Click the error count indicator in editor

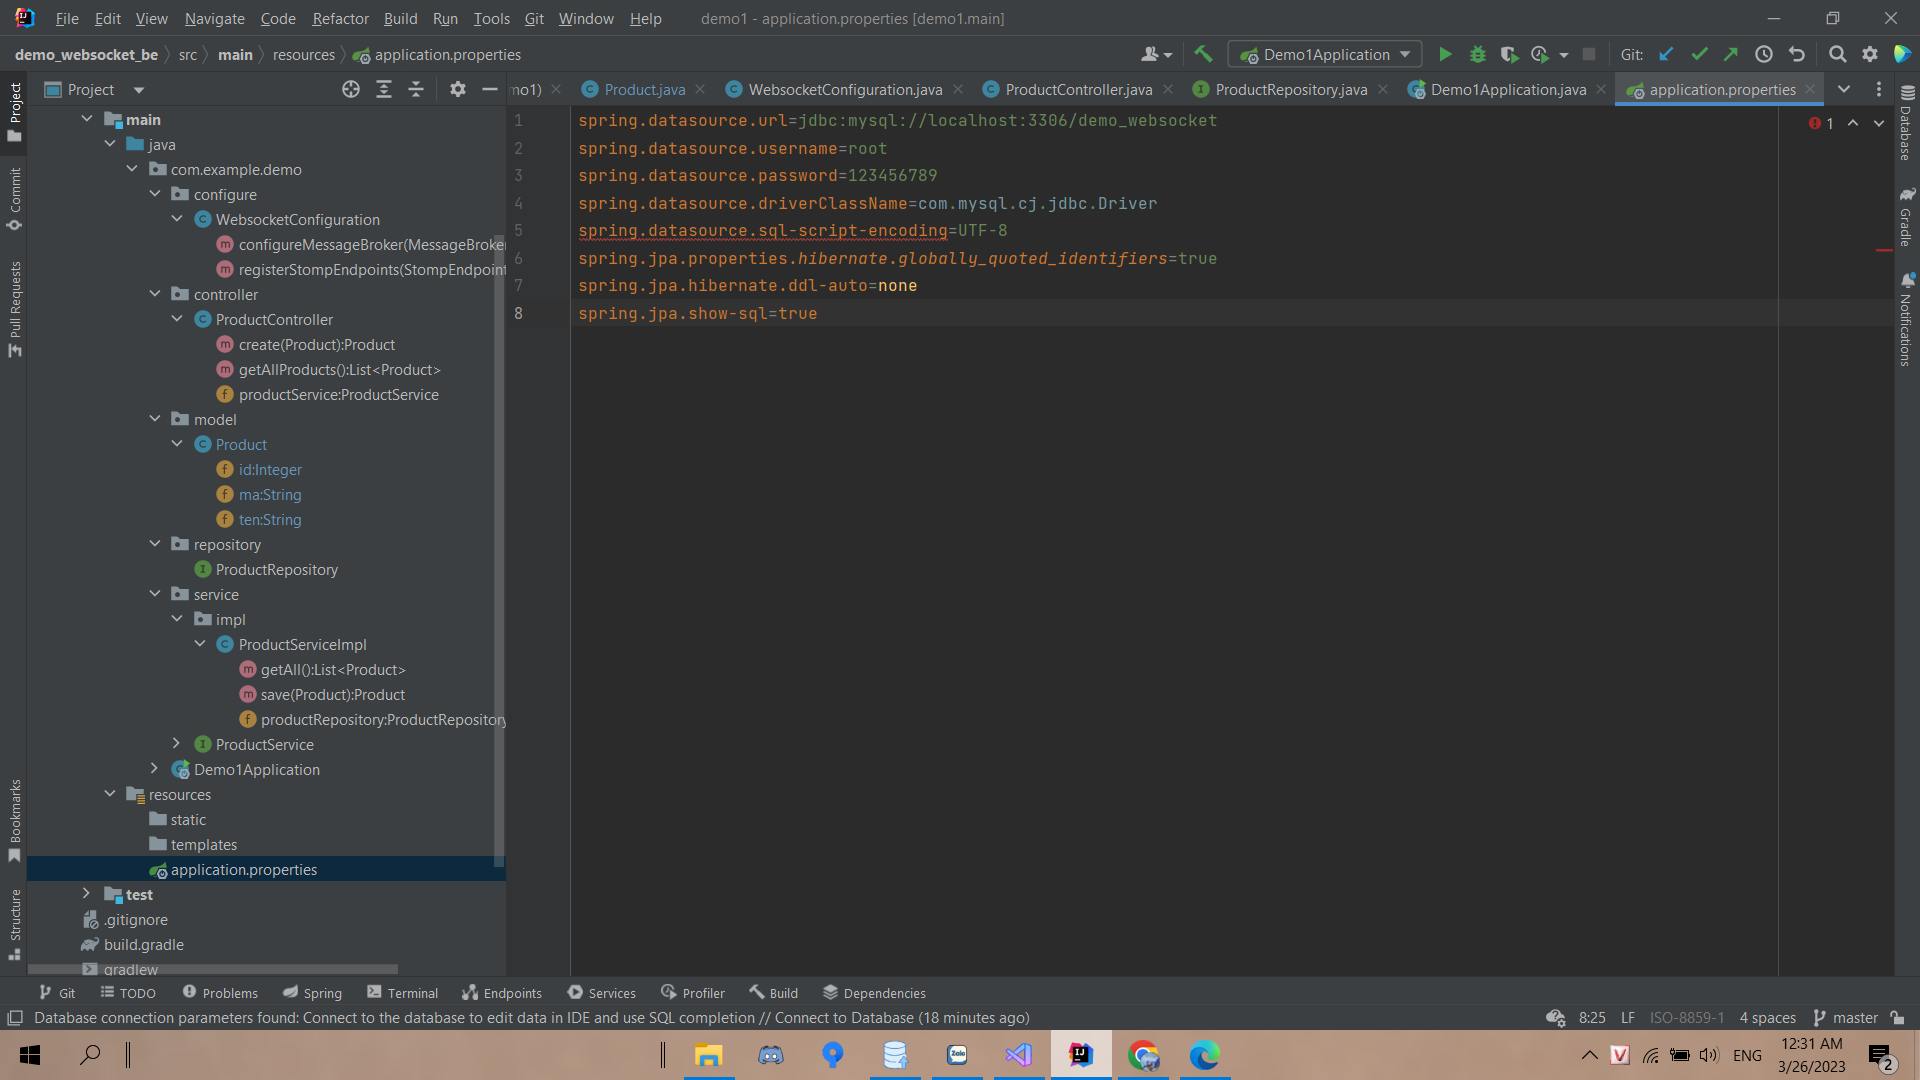tap(1821, 123)
